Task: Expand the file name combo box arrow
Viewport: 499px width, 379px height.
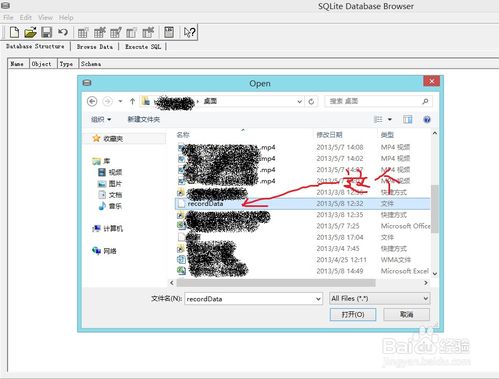Action: coord(318,299)
